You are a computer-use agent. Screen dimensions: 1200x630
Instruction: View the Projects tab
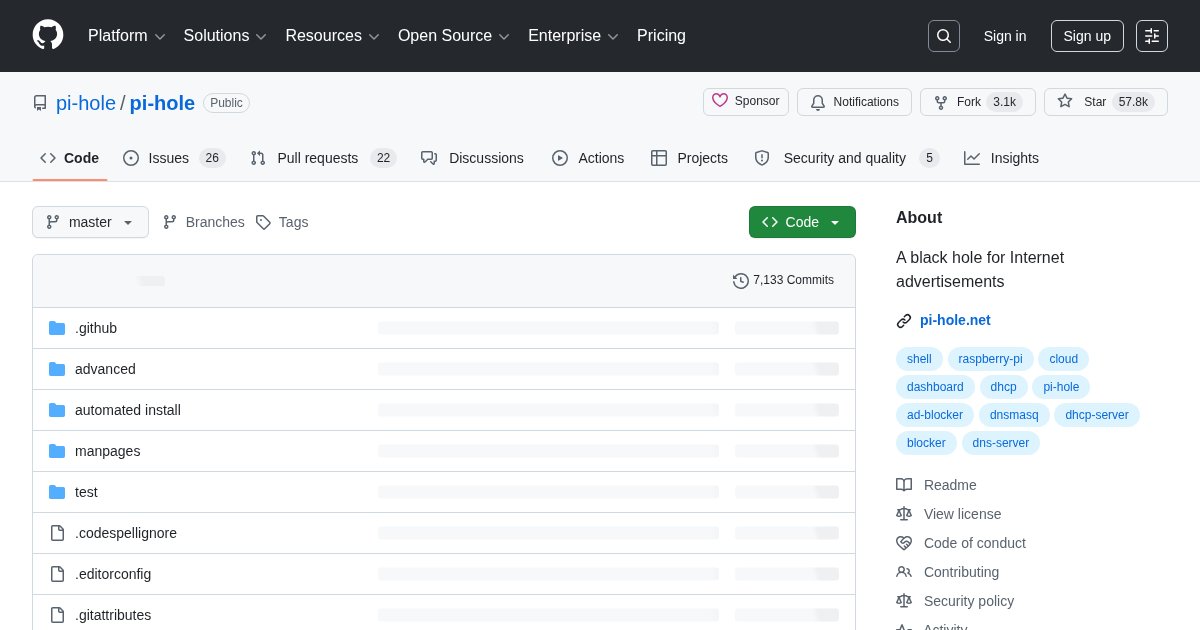coord(689,158)
